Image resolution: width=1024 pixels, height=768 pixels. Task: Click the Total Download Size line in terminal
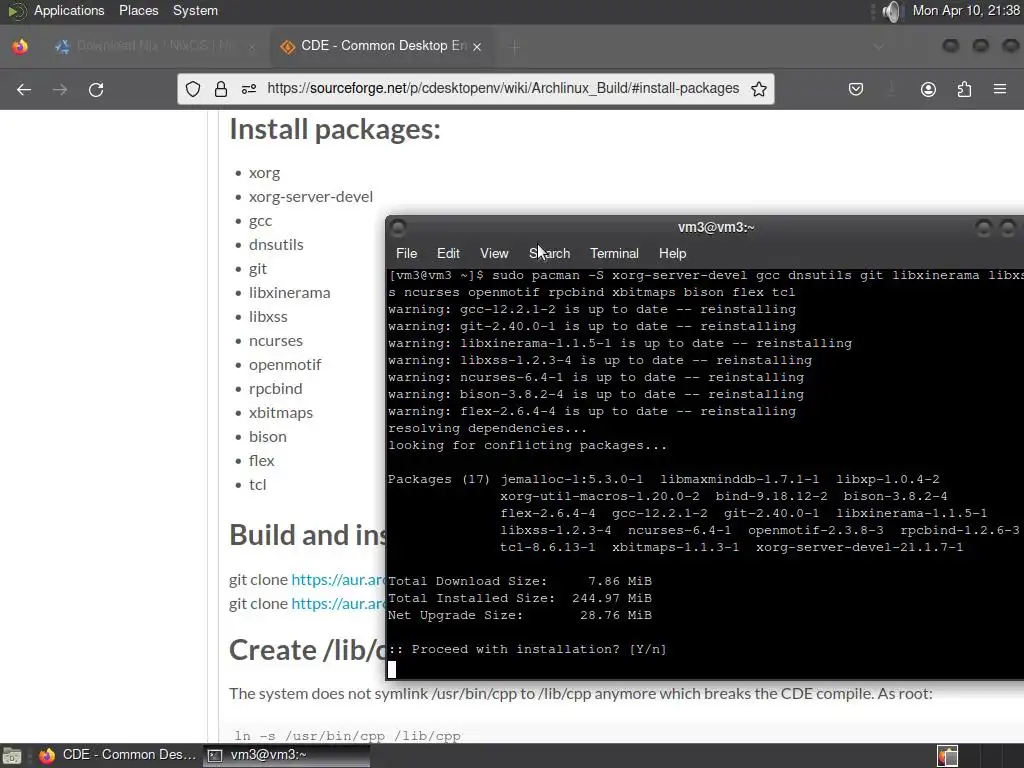520,581
